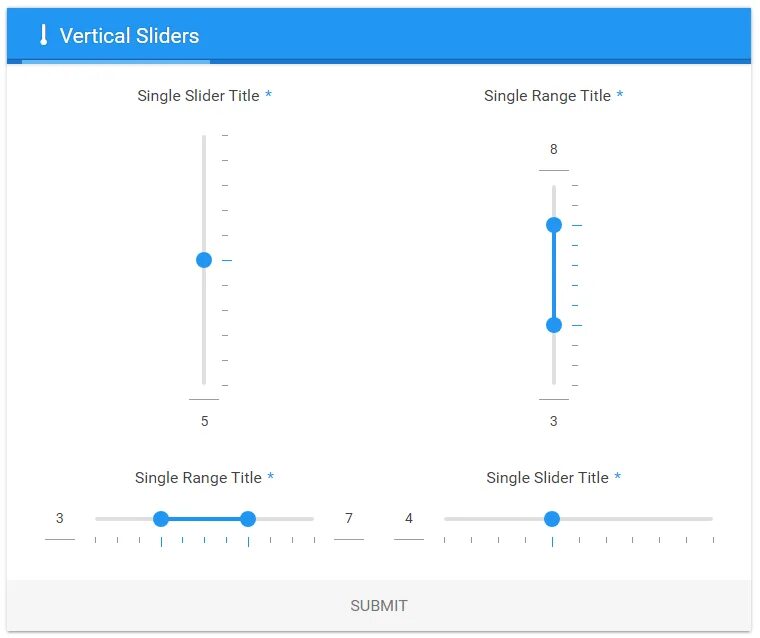
Task: Select the 3 field below the vertical range slider
Action: pos(554,421)
